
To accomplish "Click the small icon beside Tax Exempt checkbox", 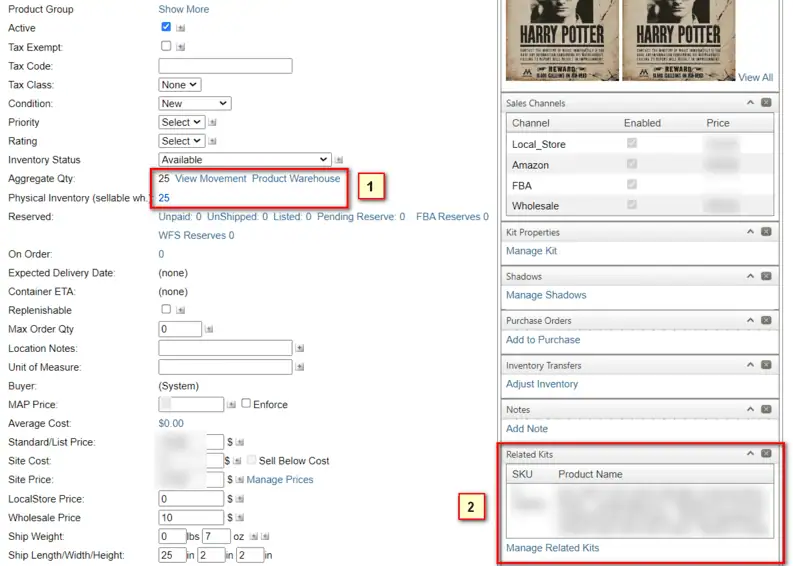I will (x=181, y=47).
